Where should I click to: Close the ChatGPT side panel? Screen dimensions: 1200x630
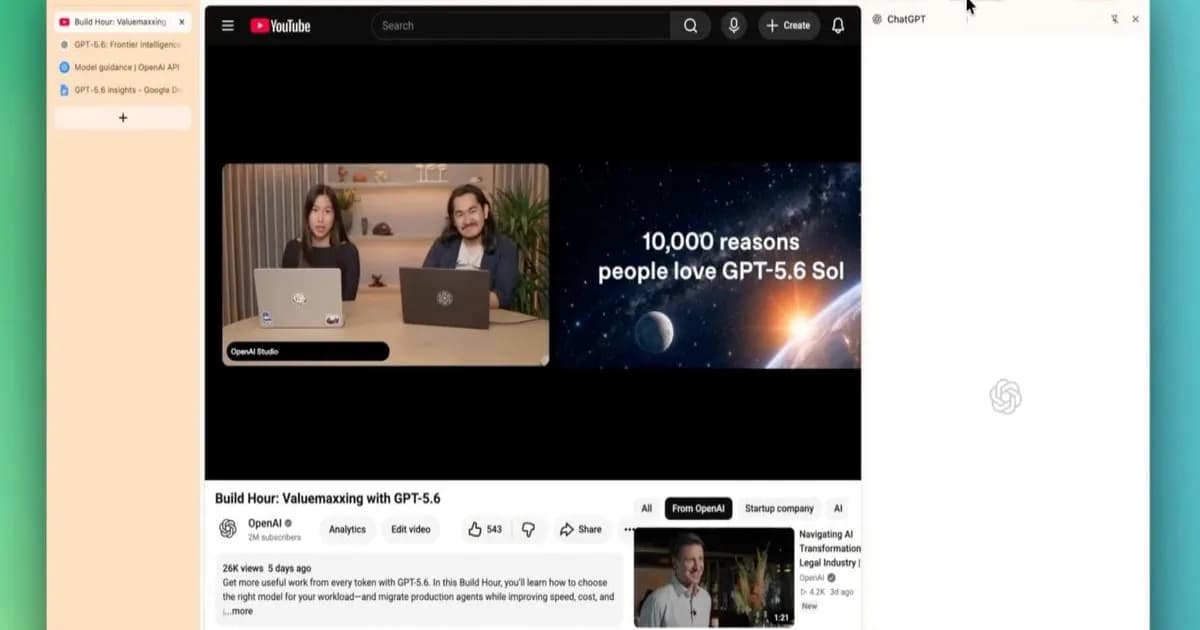pyautogui.click(x=1135, y=19)
